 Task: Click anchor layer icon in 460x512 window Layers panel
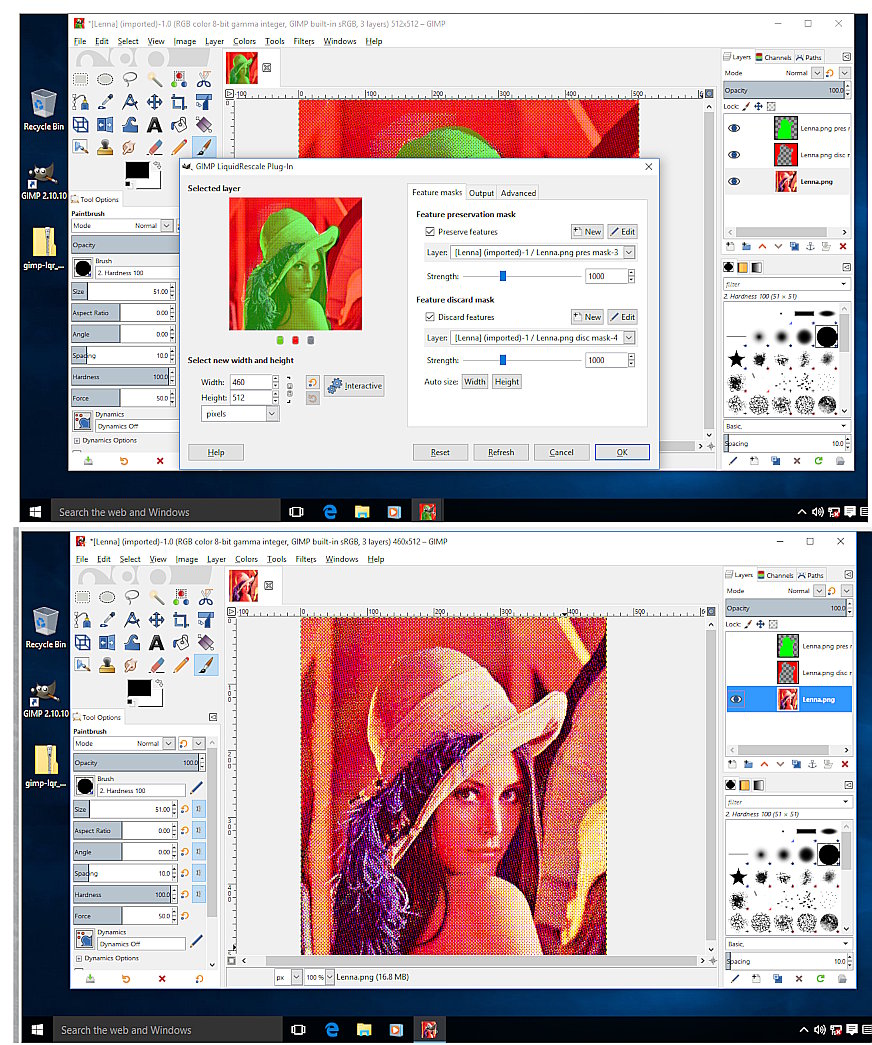pyautogui.click(x=812, y=764)
